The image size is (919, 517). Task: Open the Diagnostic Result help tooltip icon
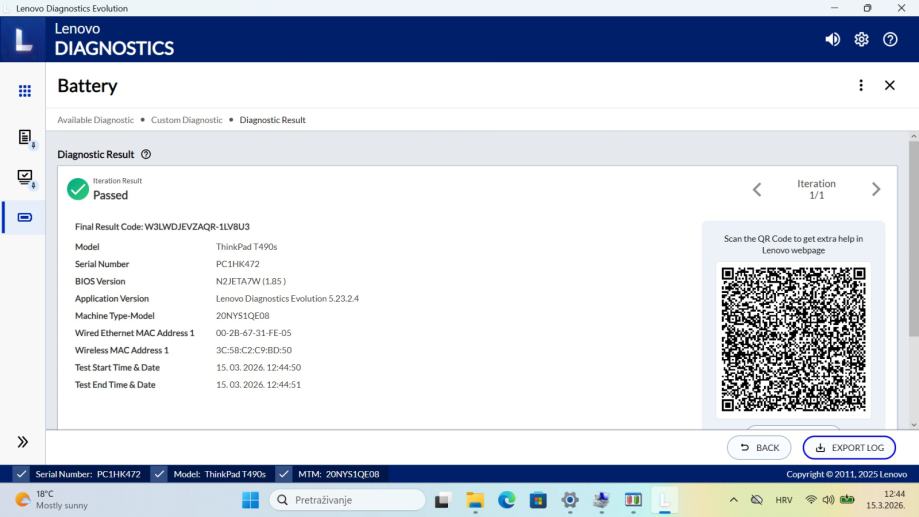146,154
